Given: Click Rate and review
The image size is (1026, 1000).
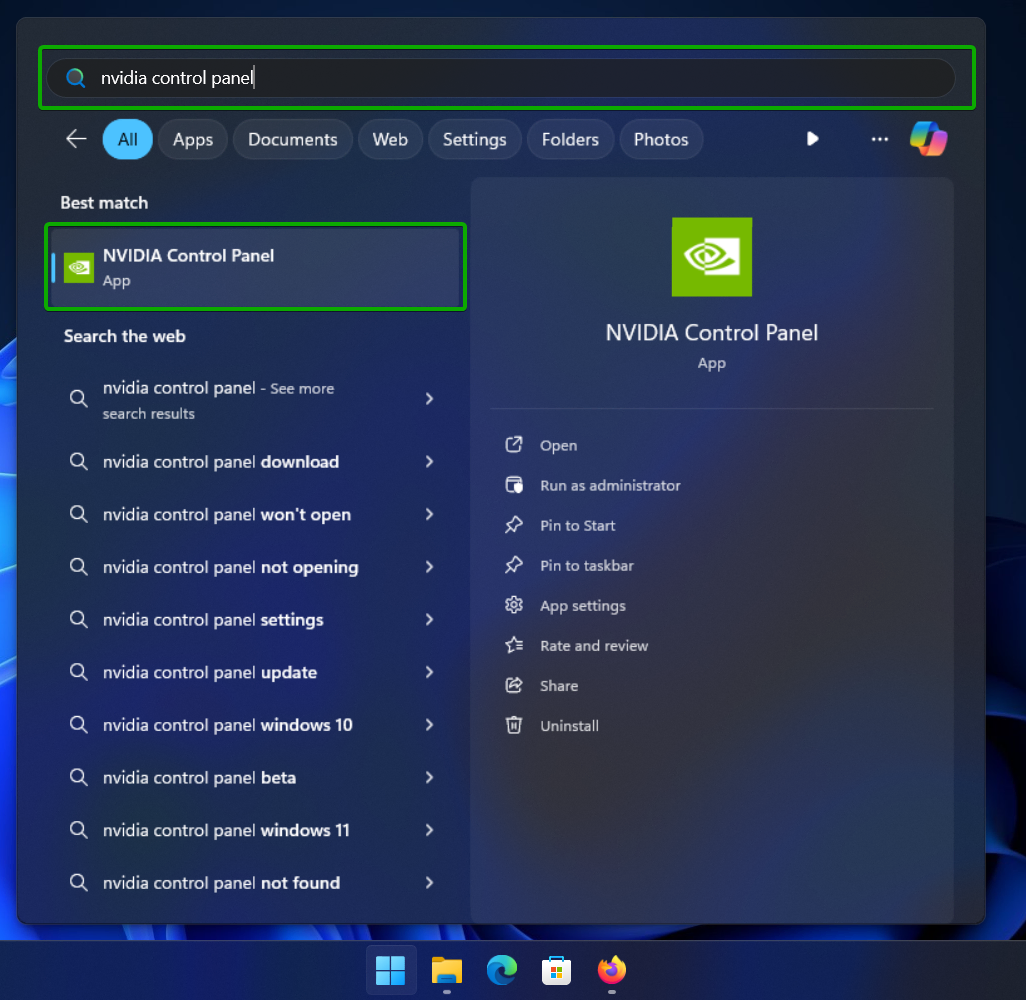Looking at the screenshot, I should coord(591,645).
